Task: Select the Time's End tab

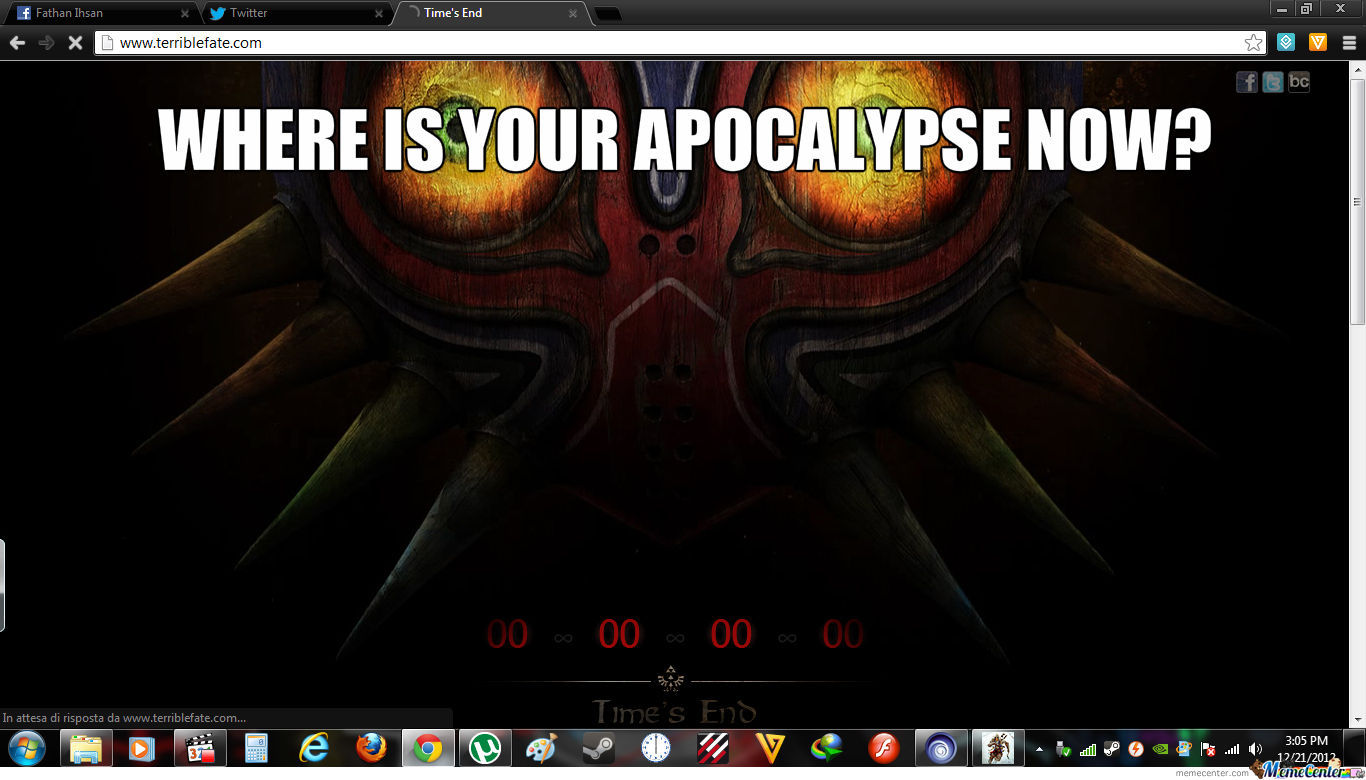Action: [x=490, y=13]
